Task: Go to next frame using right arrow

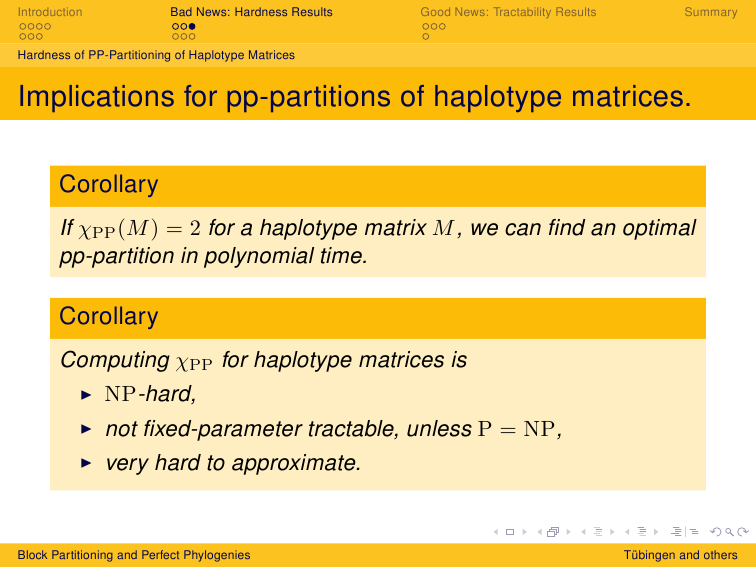Action: pos(569,532)
